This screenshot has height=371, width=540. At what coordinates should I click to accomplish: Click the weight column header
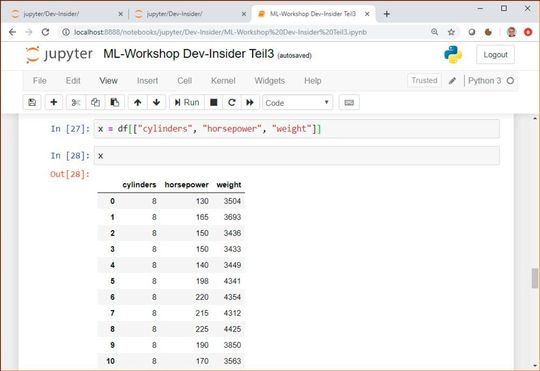tap(229, 185)
